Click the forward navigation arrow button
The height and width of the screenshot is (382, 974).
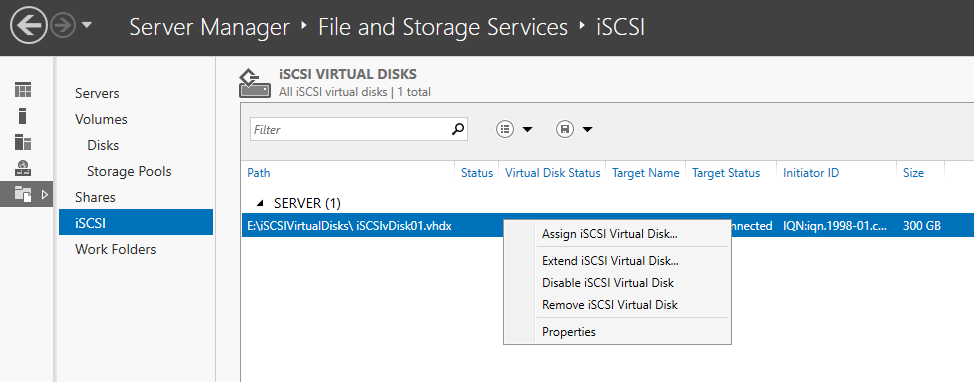click(63, 25)
